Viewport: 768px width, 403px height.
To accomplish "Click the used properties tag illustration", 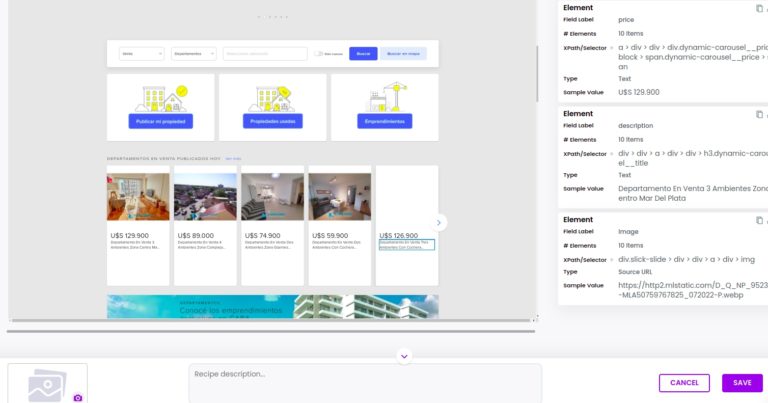I will (273, 98).
